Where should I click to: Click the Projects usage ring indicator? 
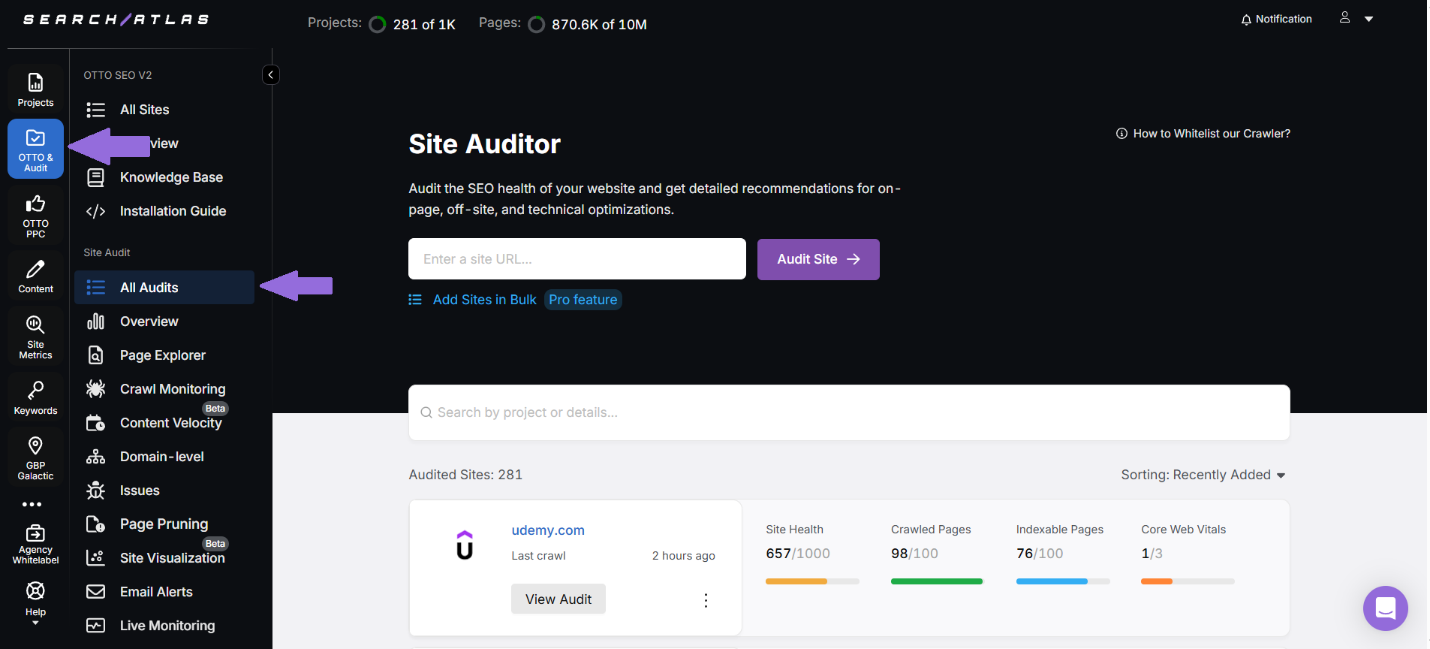click(377, 24)
